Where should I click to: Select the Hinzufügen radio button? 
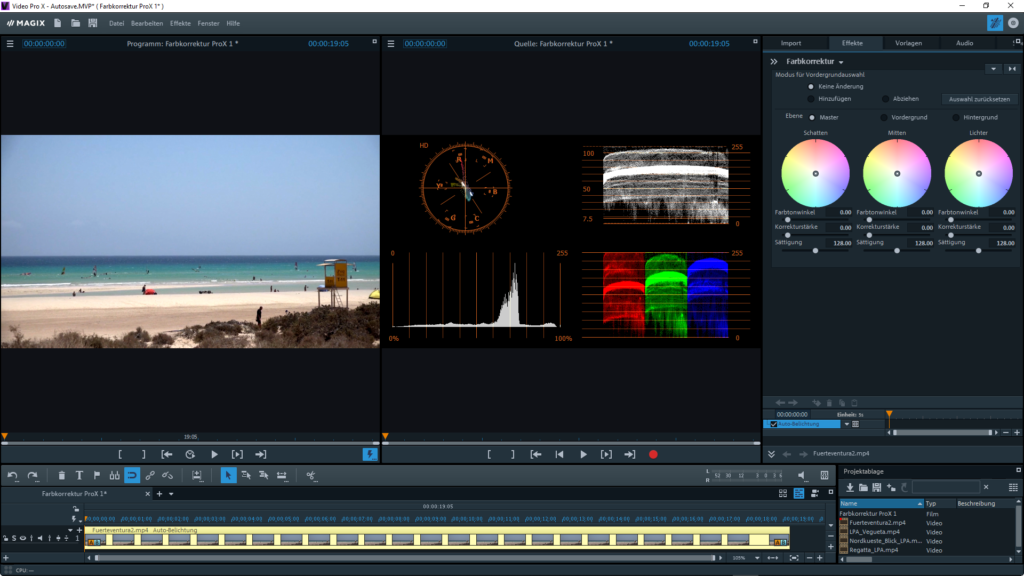(811, 99)
